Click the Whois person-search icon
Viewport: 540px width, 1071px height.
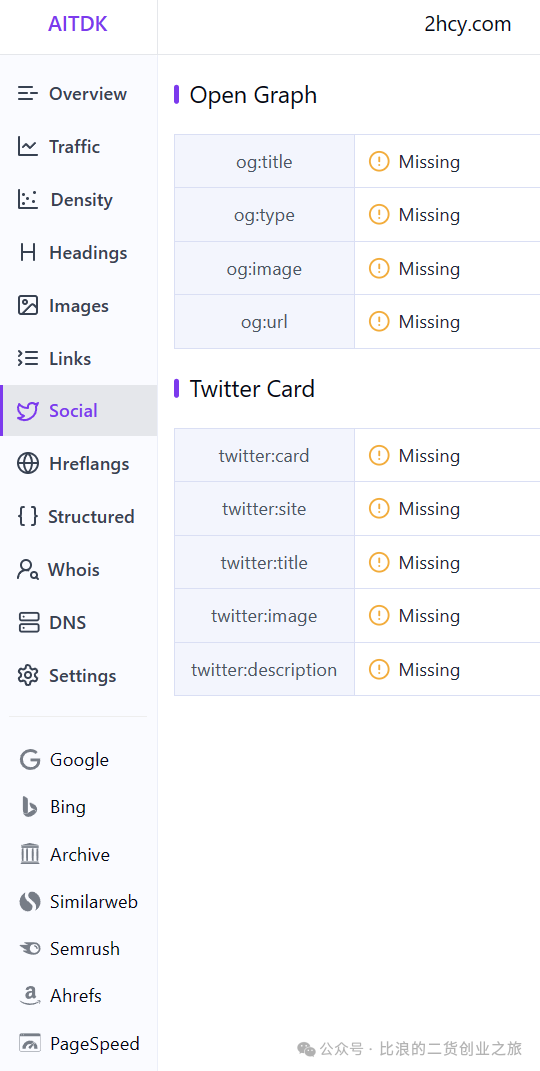tap(28, 570)
